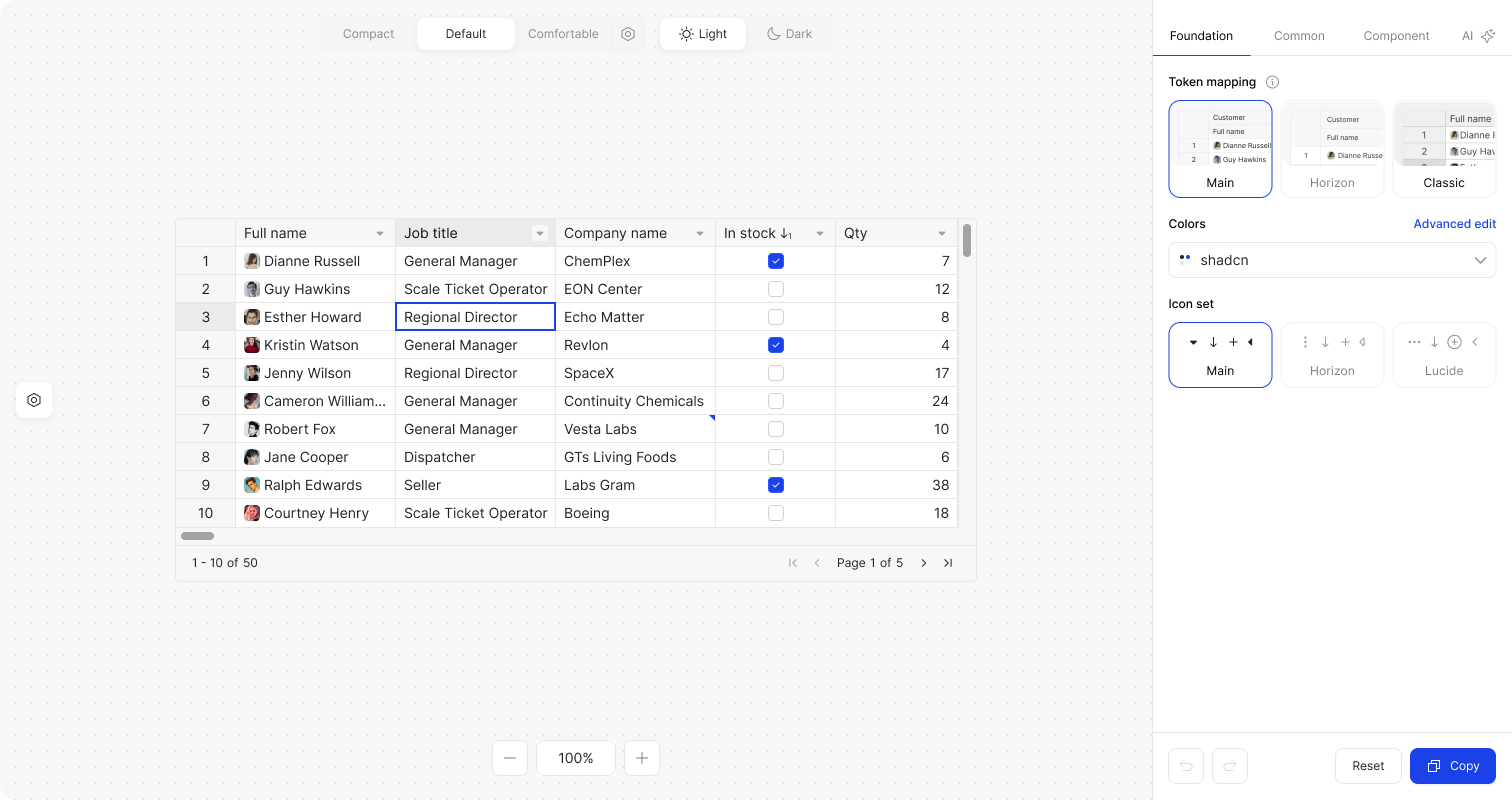Click the settings icon on left edge

pos(34,400)
